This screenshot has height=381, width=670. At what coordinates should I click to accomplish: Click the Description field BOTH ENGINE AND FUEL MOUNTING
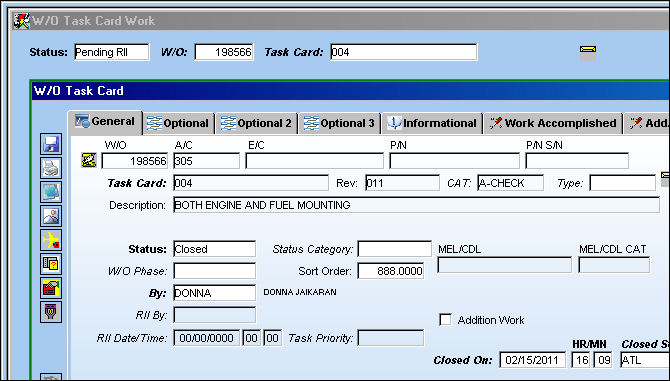click(x=416, y=205)
